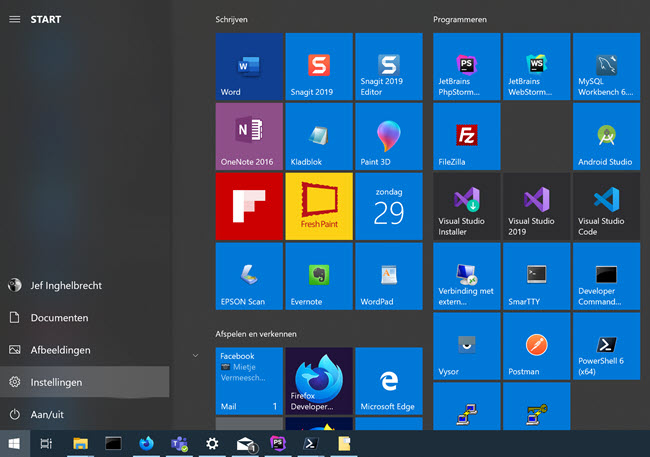Launch the WordPad tile
Image resolution: width=650 pixels, height=457 pixels.
point(389,276)
